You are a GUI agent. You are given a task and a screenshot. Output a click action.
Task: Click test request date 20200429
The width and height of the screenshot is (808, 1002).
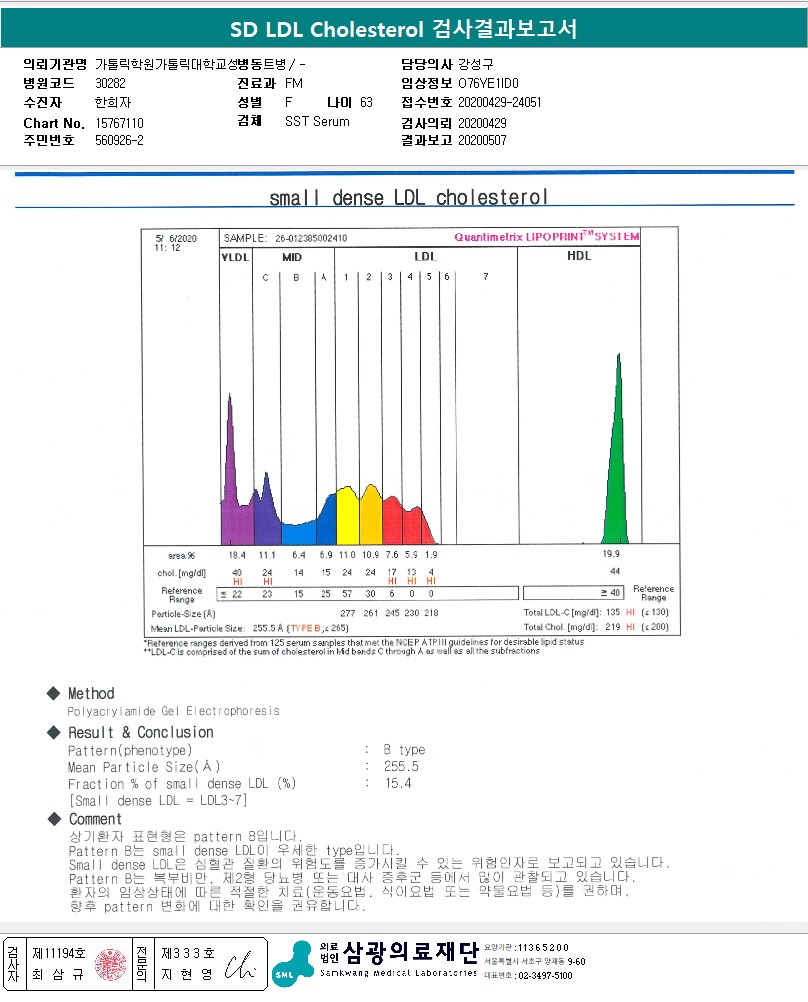coord(482,123)
